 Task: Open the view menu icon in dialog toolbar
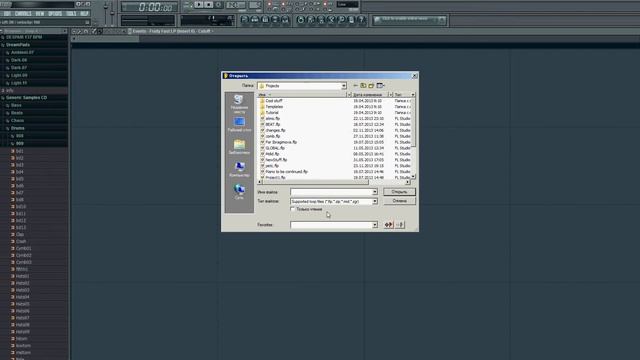pyautogui.click(x=380, y=86)
